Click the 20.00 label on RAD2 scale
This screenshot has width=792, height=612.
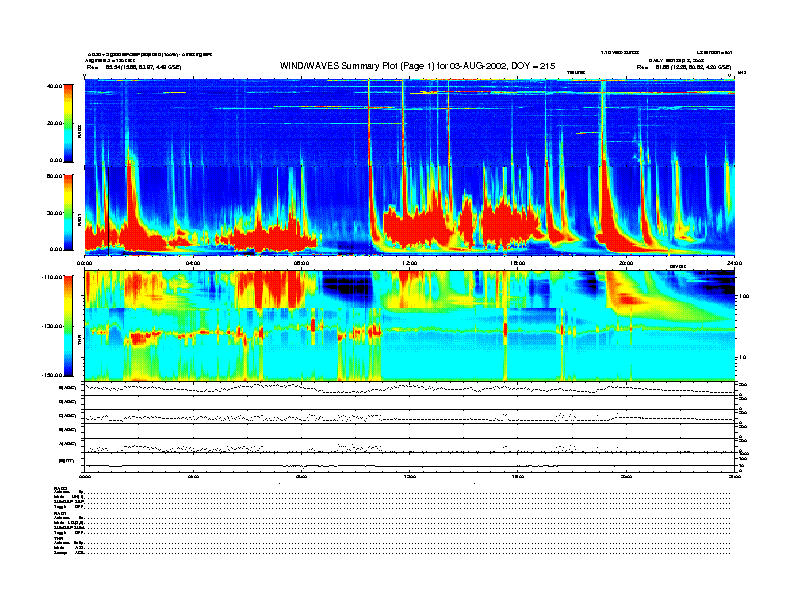[54, 123]
